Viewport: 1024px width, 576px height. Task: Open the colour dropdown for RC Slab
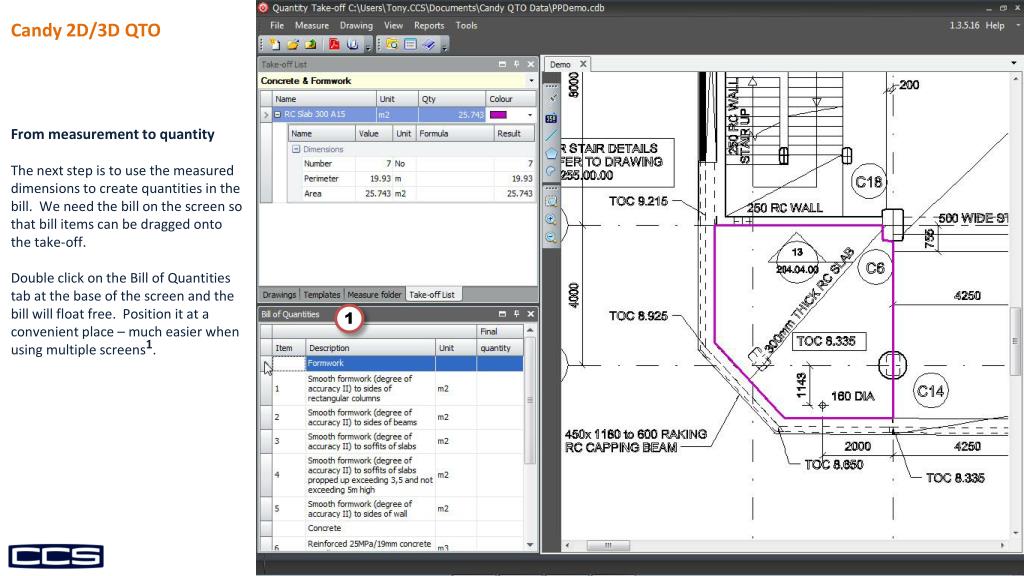pyautogui.click(x=530, y=115)
